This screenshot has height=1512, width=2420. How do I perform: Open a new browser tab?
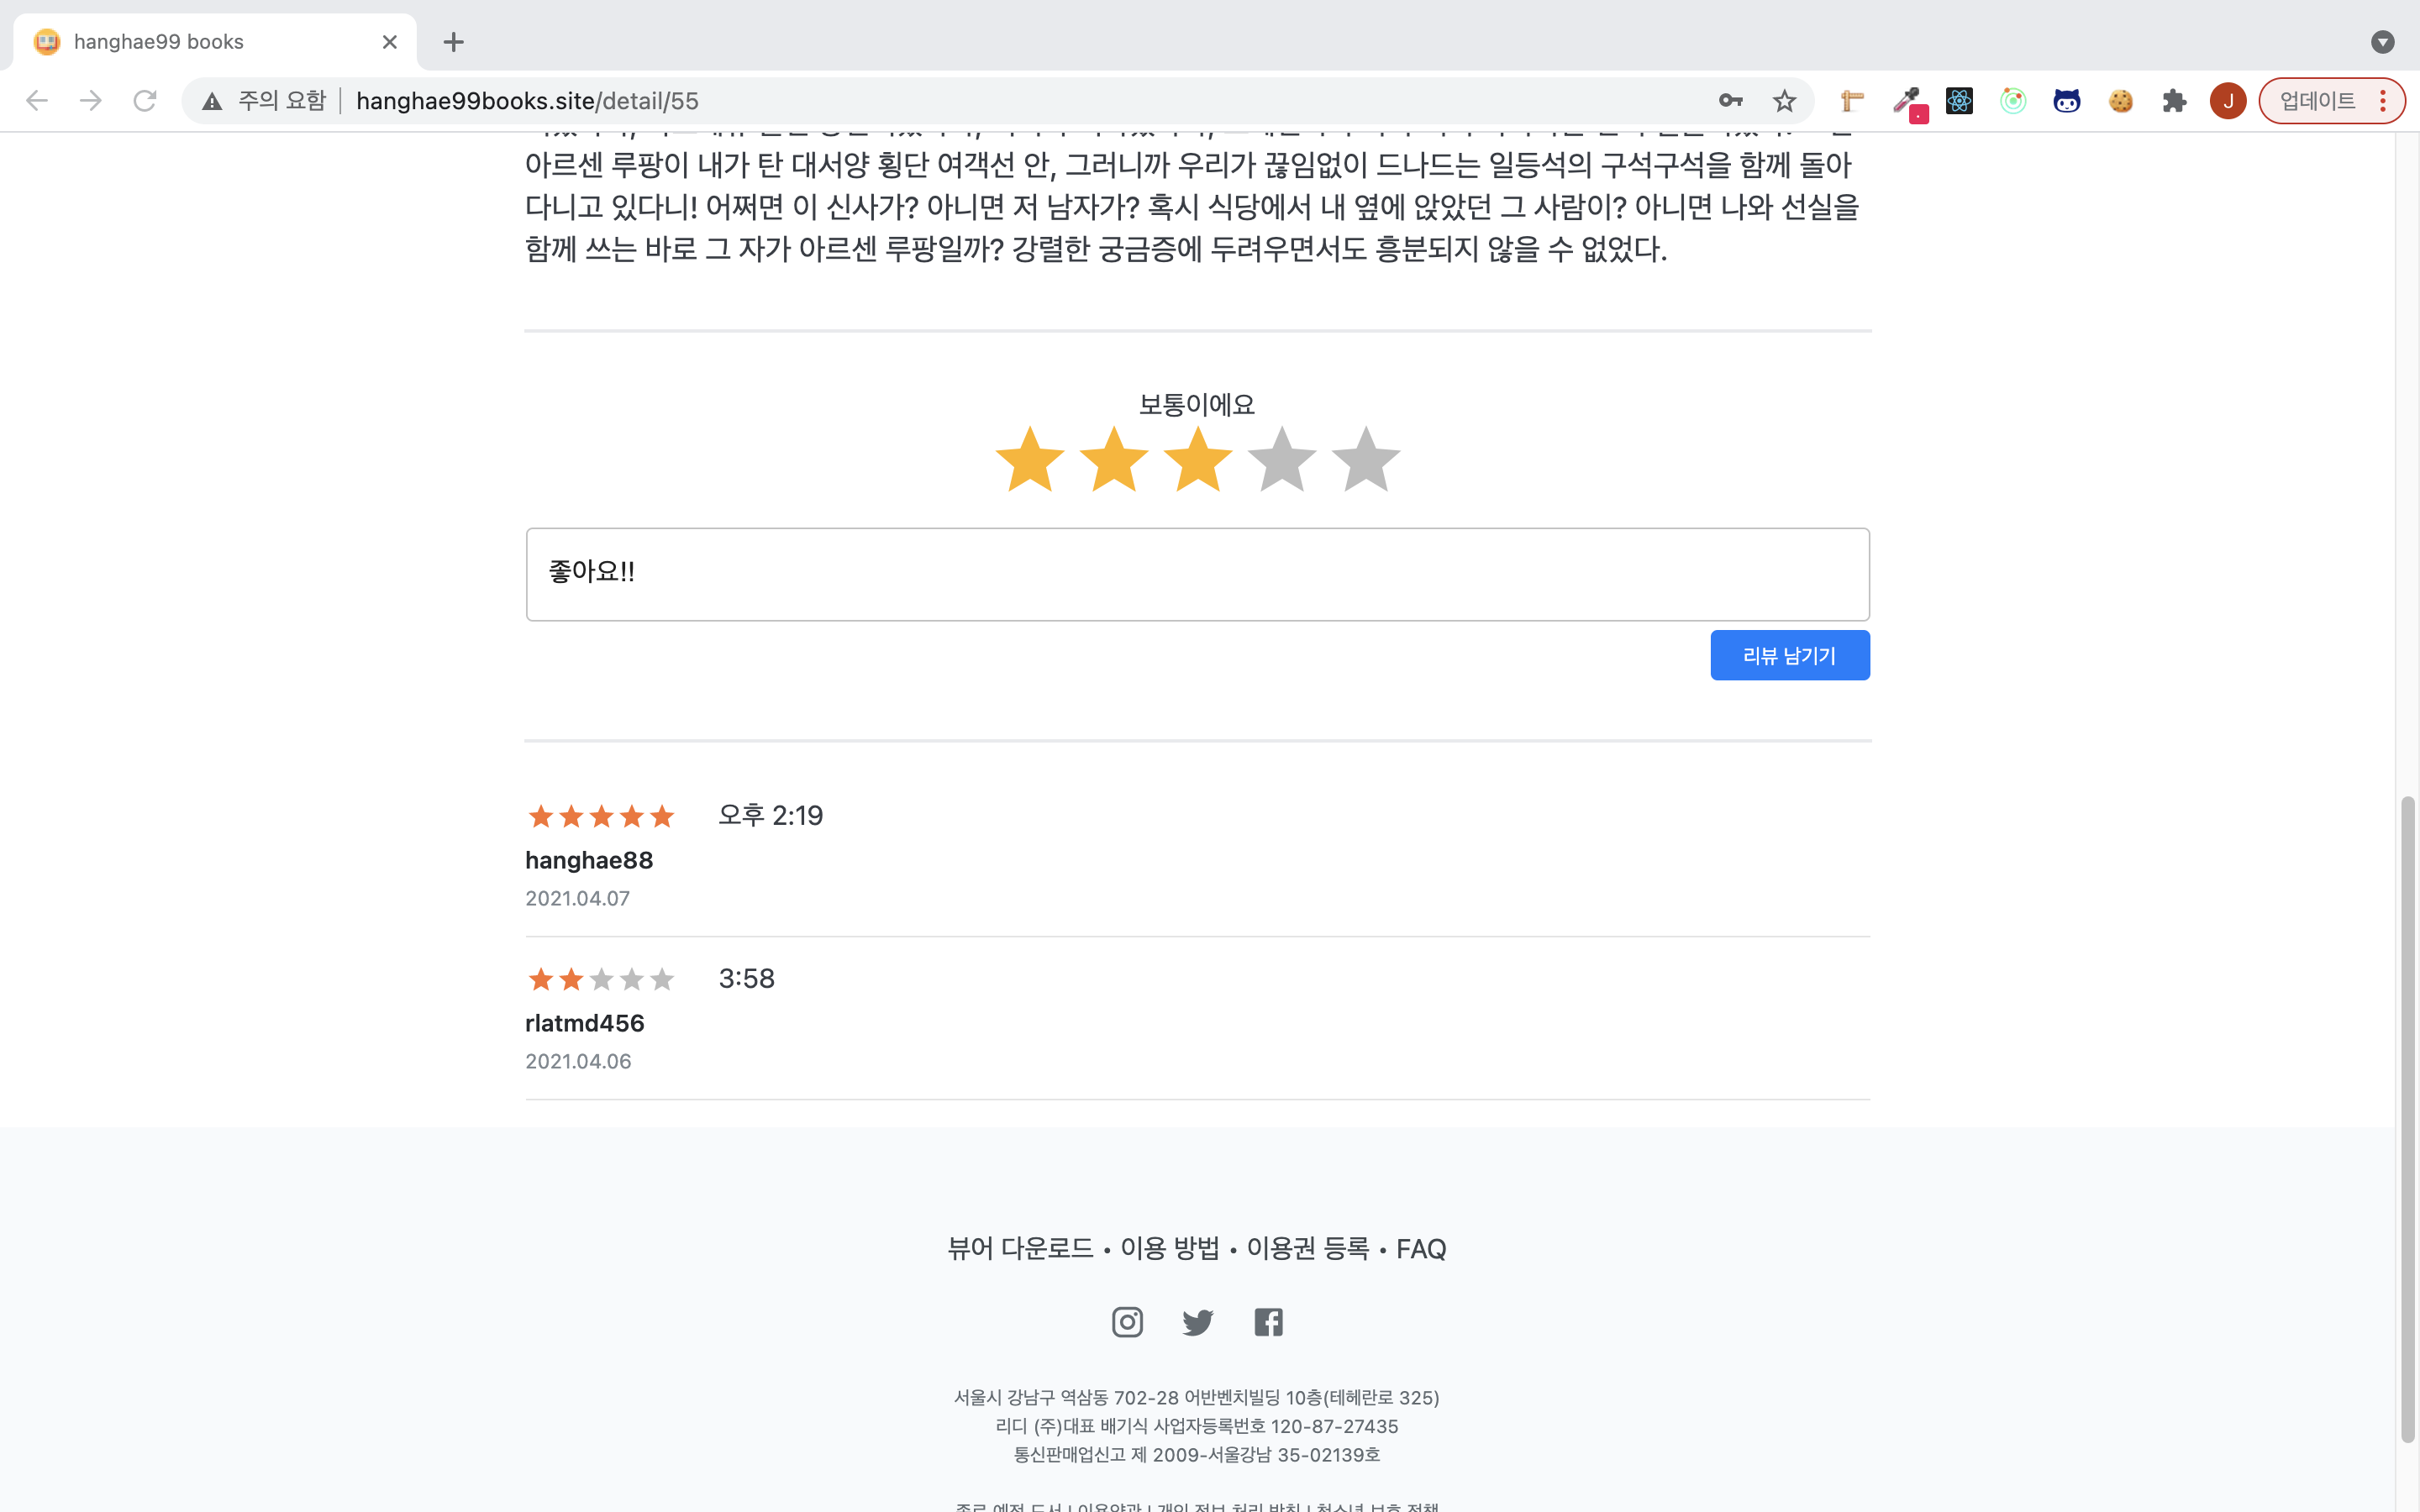pos(454,42)
